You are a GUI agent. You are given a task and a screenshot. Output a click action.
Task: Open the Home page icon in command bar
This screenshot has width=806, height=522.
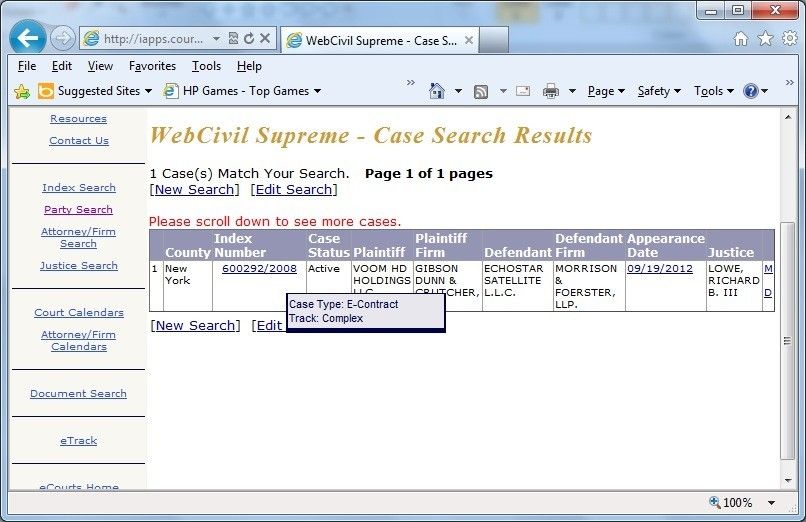pyautogui.click(x=436, y=91)
